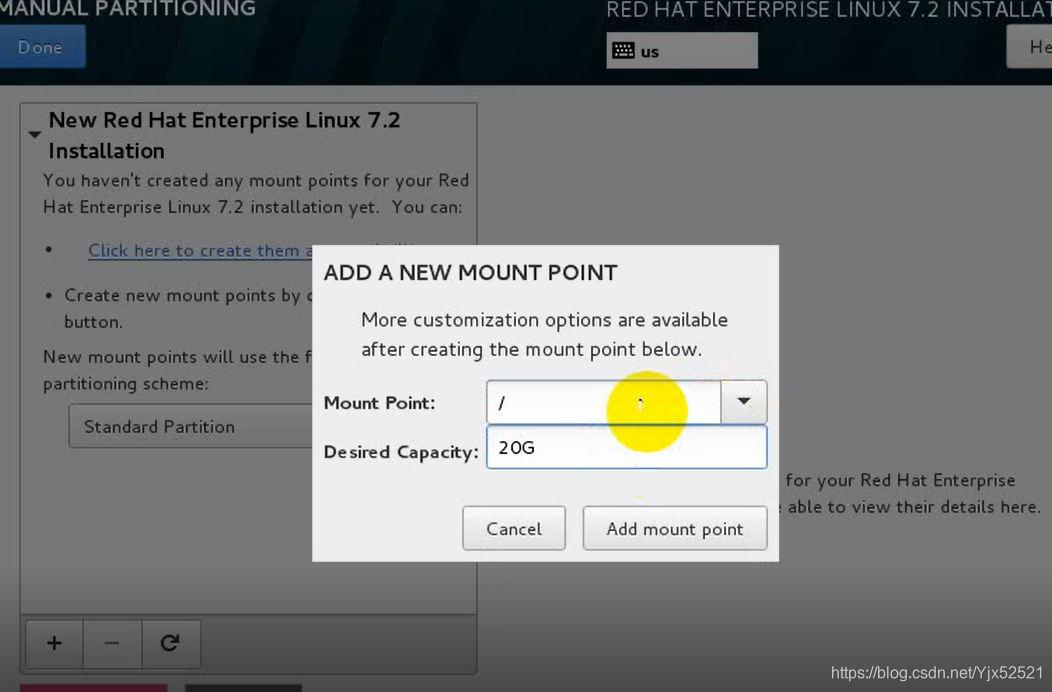Open the Mount Point dropdown arrow
The image size is (1052, 692).
tap(743, 402)
